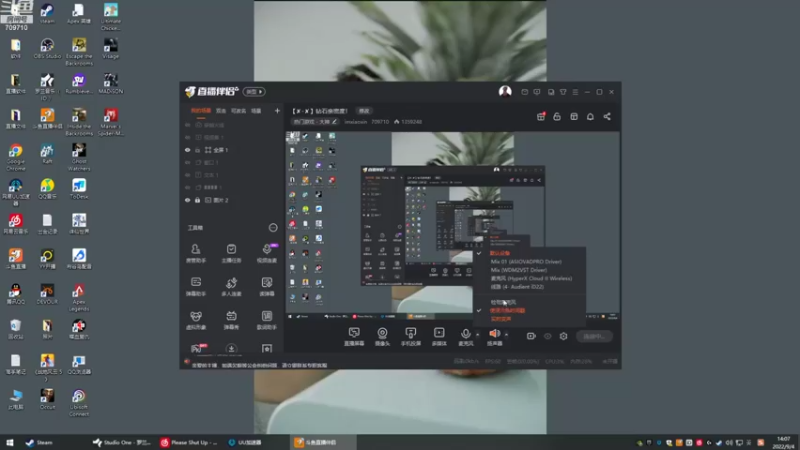Screen dimensions: 800x450
Task: Open the user avatar in title bar
Action: pyautogui.click(x=505, y=91)
